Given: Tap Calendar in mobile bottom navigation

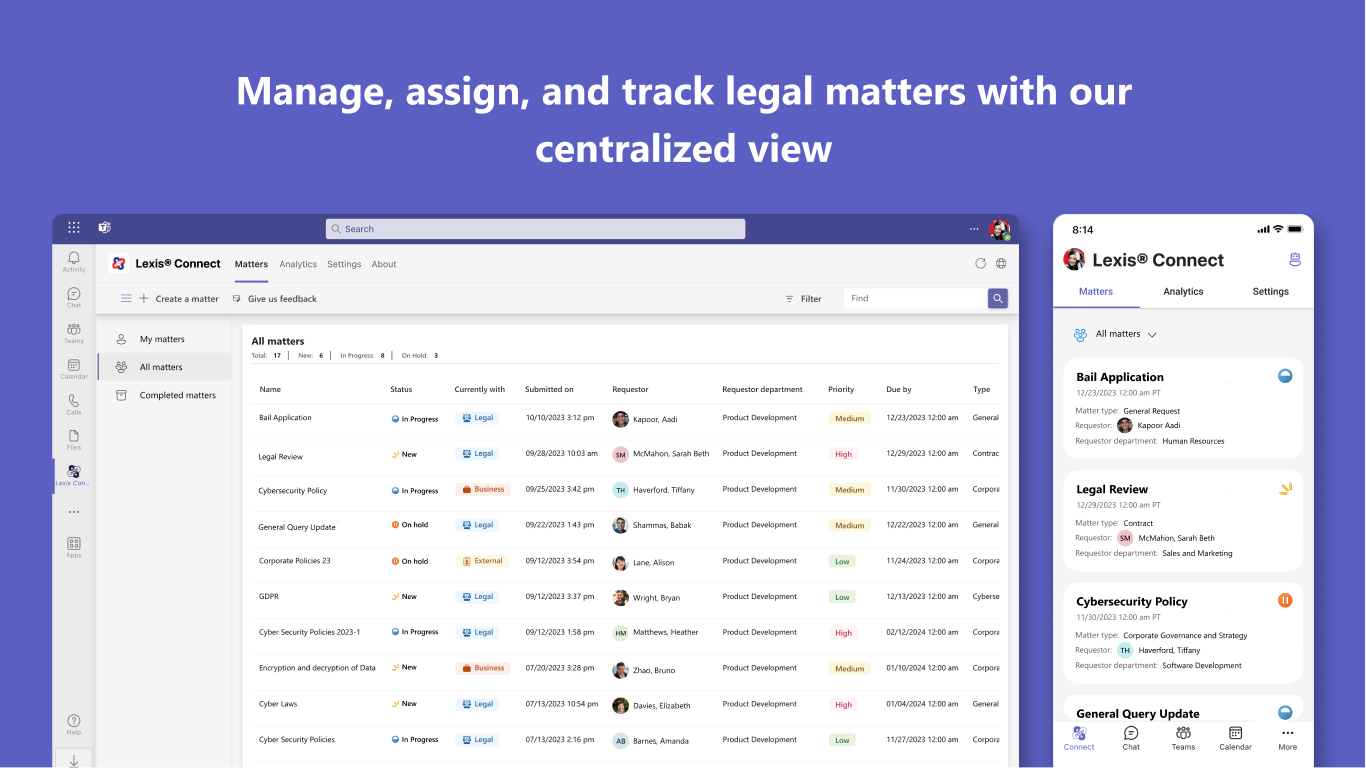Looking at the screenshot, I should pyautogui.click(x=1235, y=738).
